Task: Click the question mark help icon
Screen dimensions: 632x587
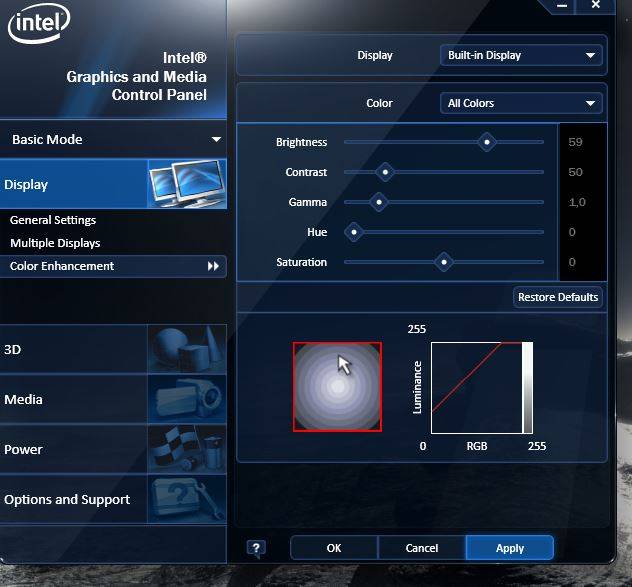Action: click(256, 548)
